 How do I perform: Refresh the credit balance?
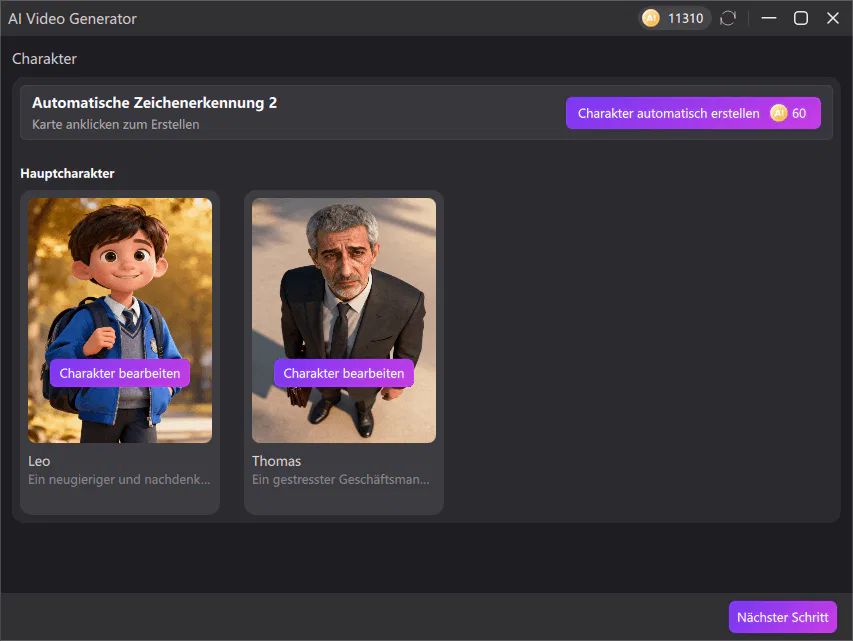point(728,18)
